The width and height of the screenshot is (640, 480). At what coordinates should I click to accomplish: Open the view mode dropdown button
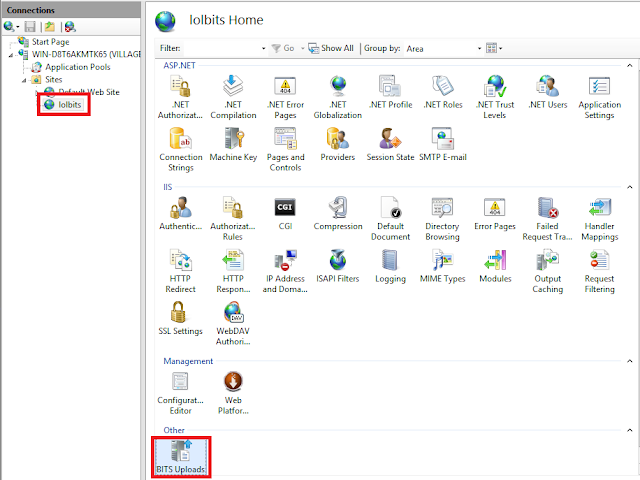494,49
